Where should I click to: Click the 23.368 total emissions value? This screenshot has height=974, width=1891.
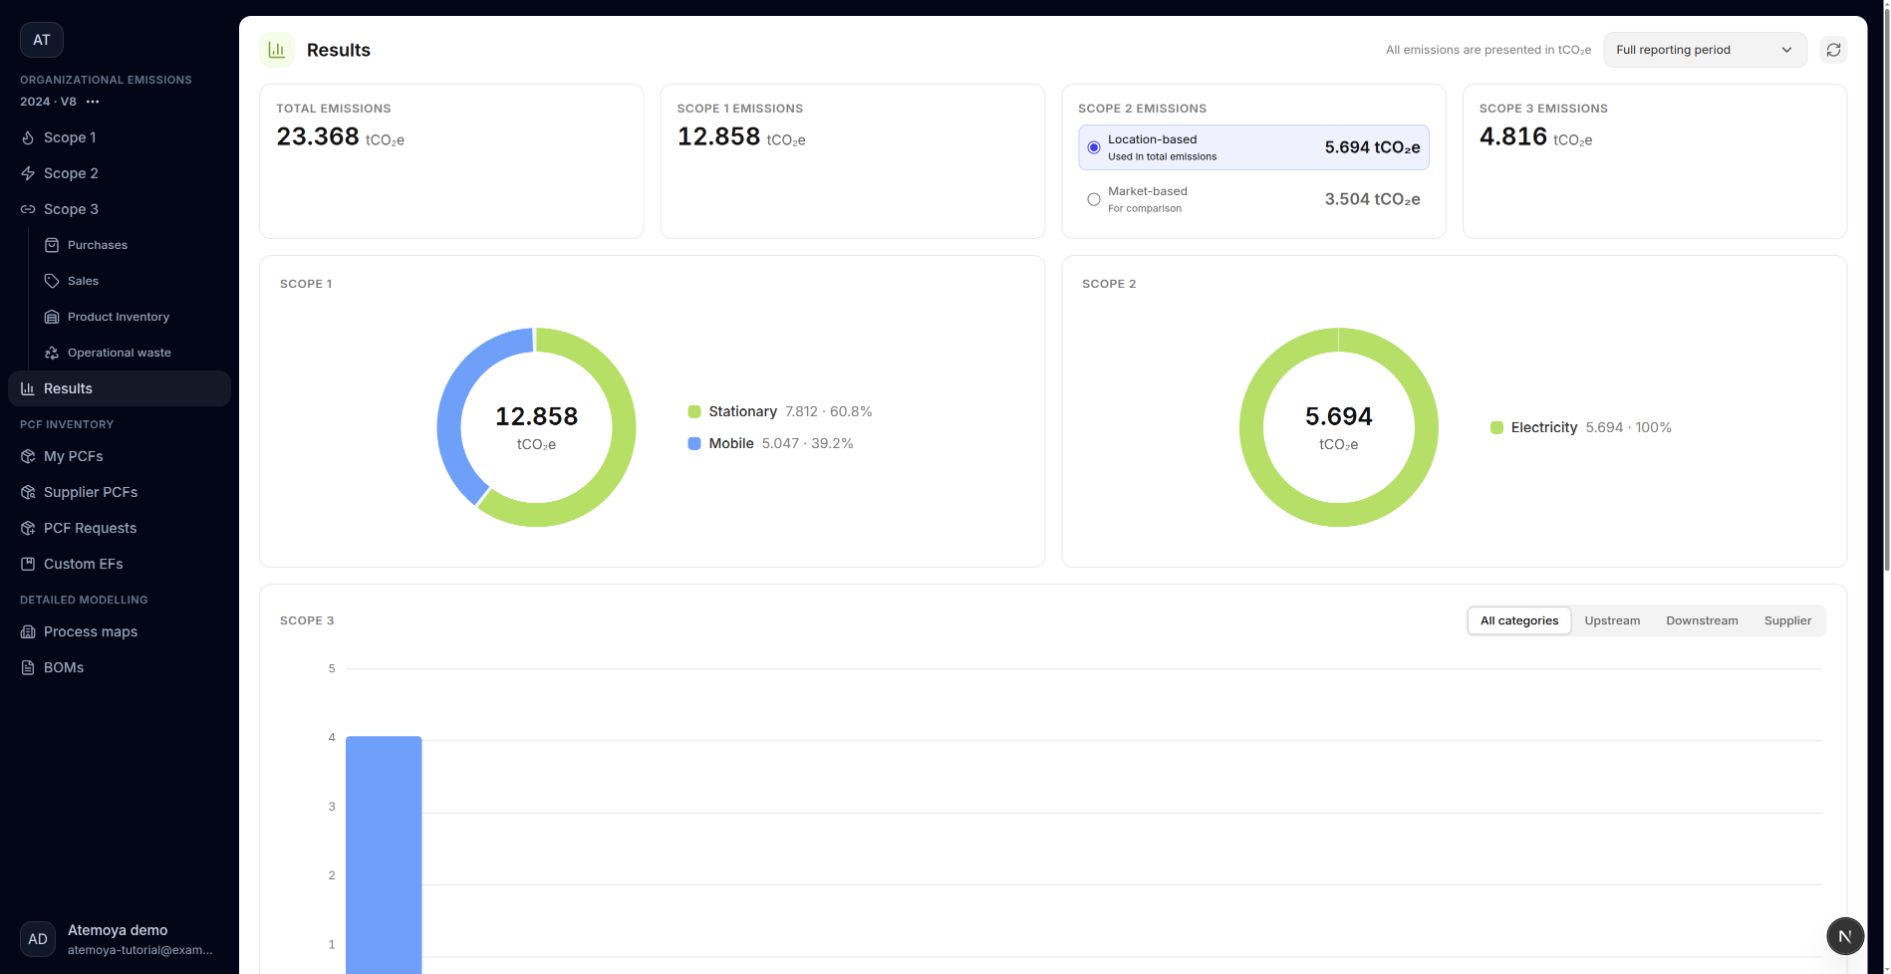(x=318, y=137)
